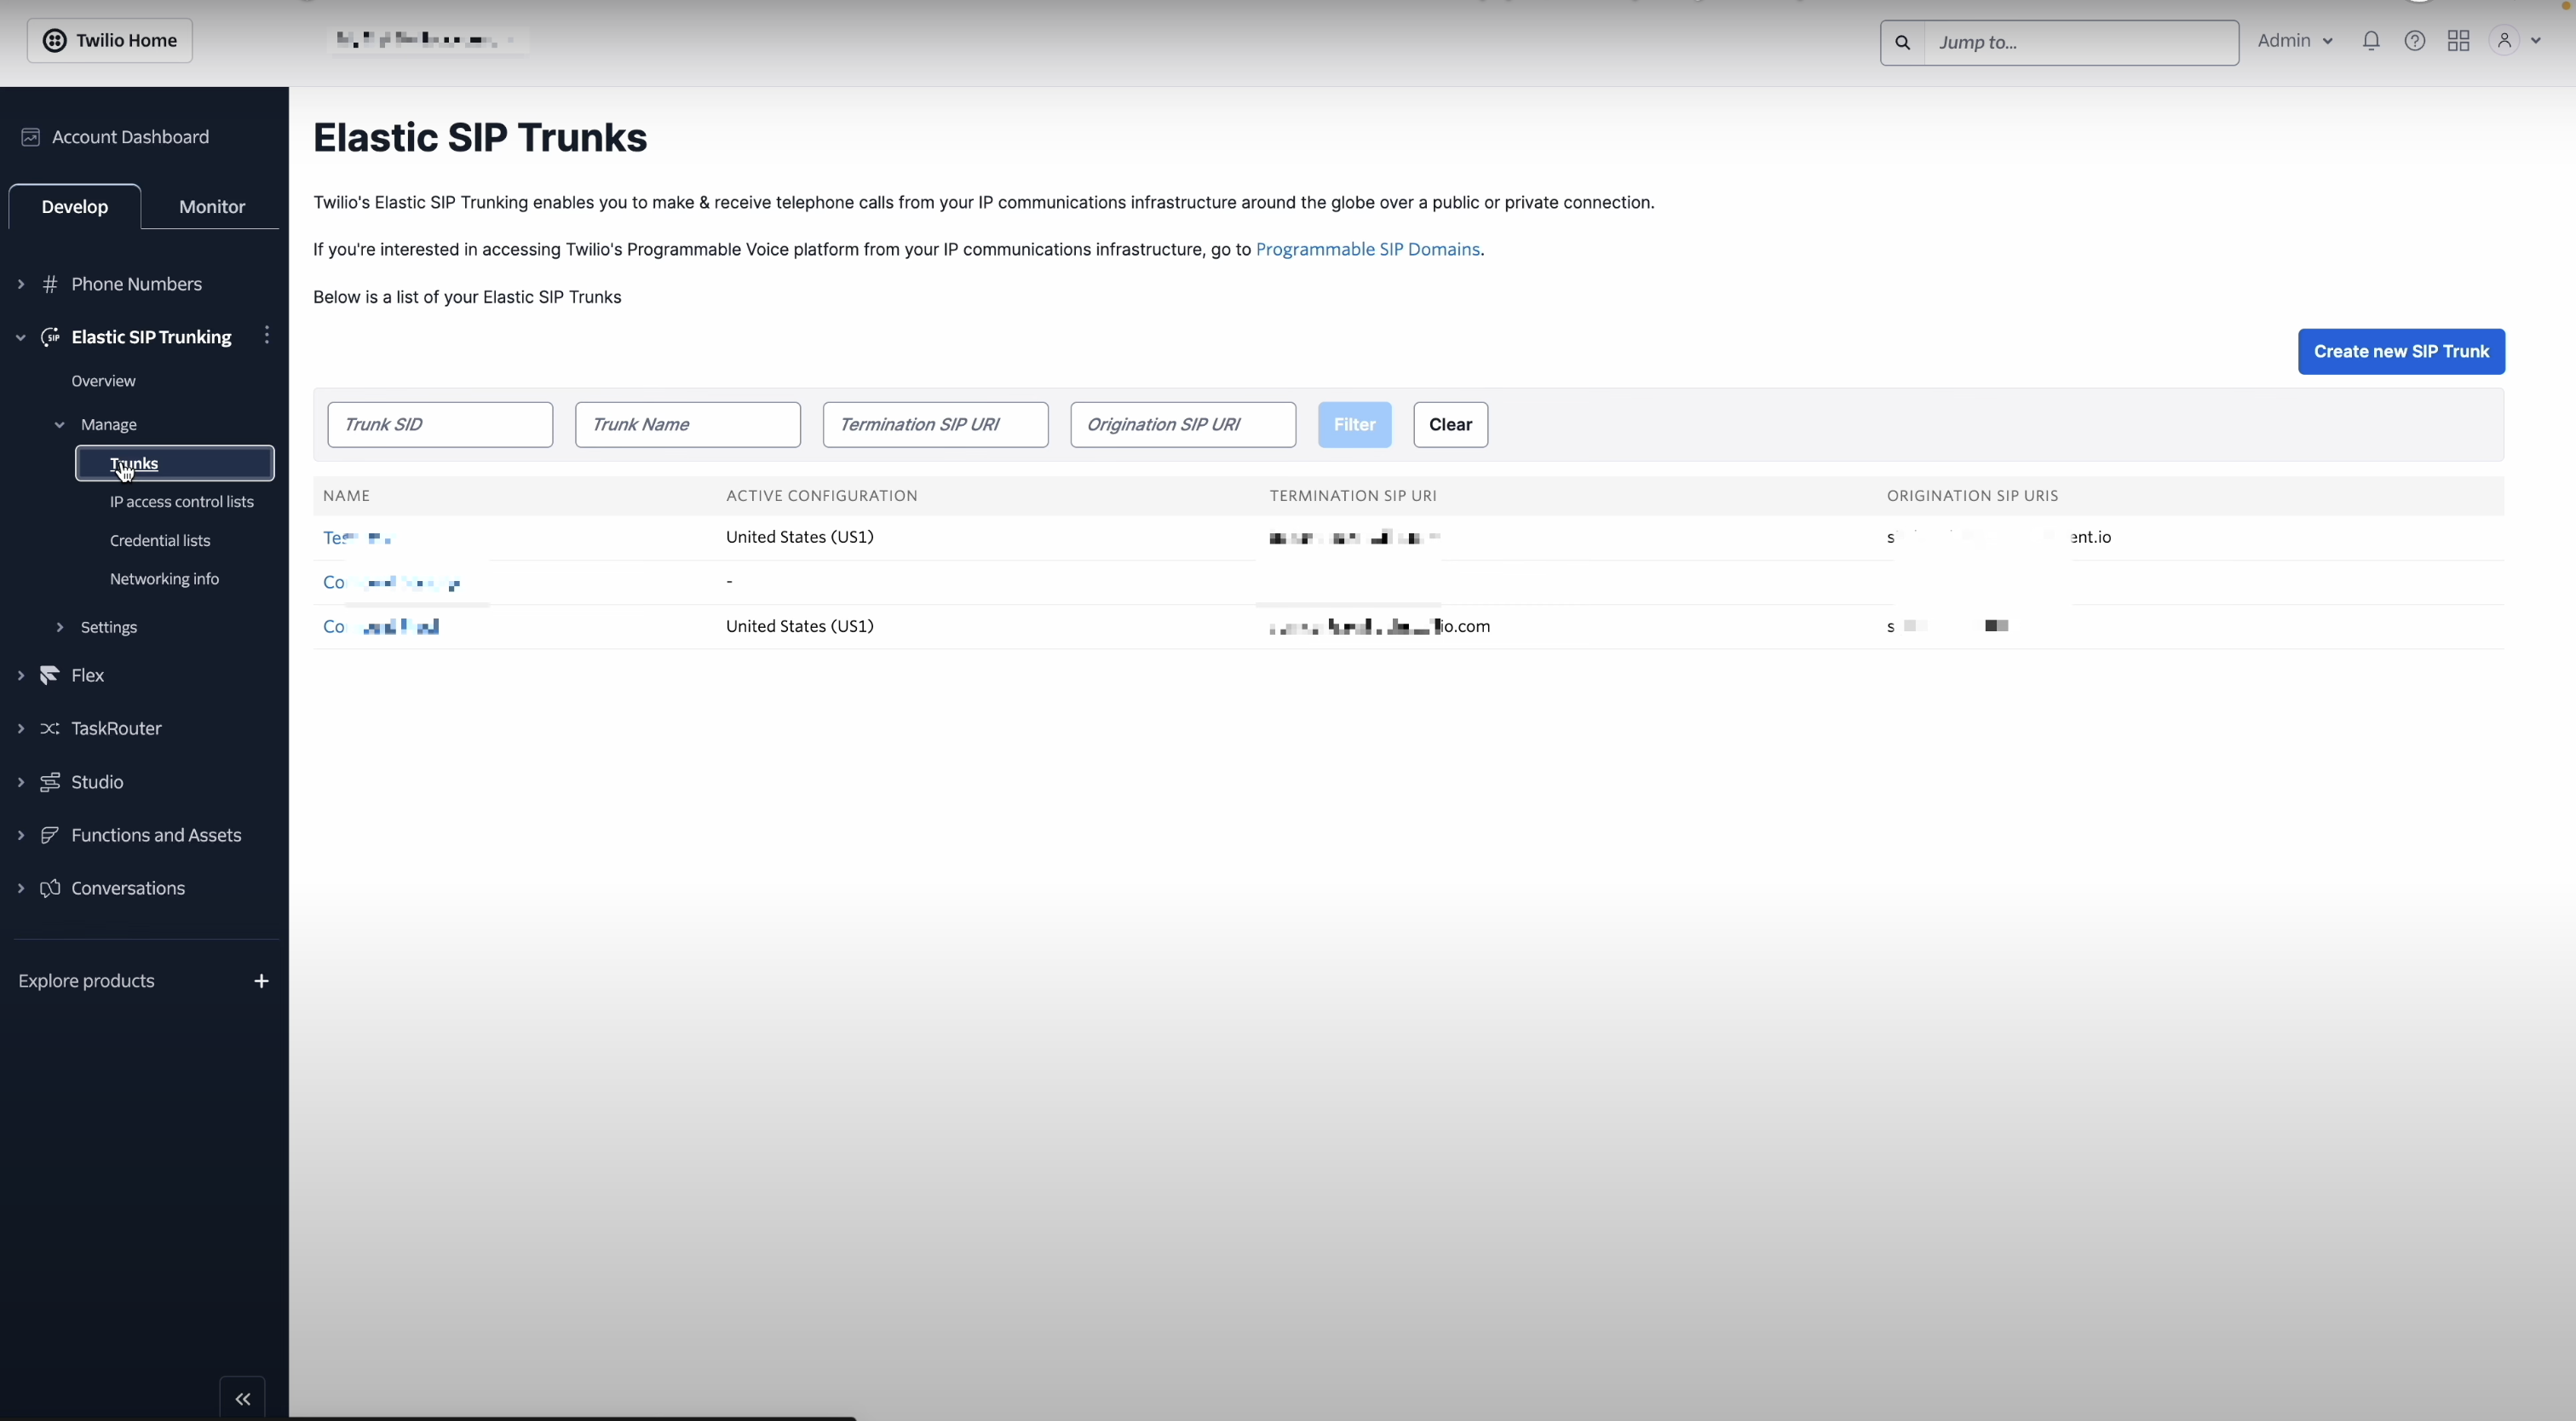2576x1421 pixels.
Task: Click the Twilio Home button
Action: tap(110, 41)
